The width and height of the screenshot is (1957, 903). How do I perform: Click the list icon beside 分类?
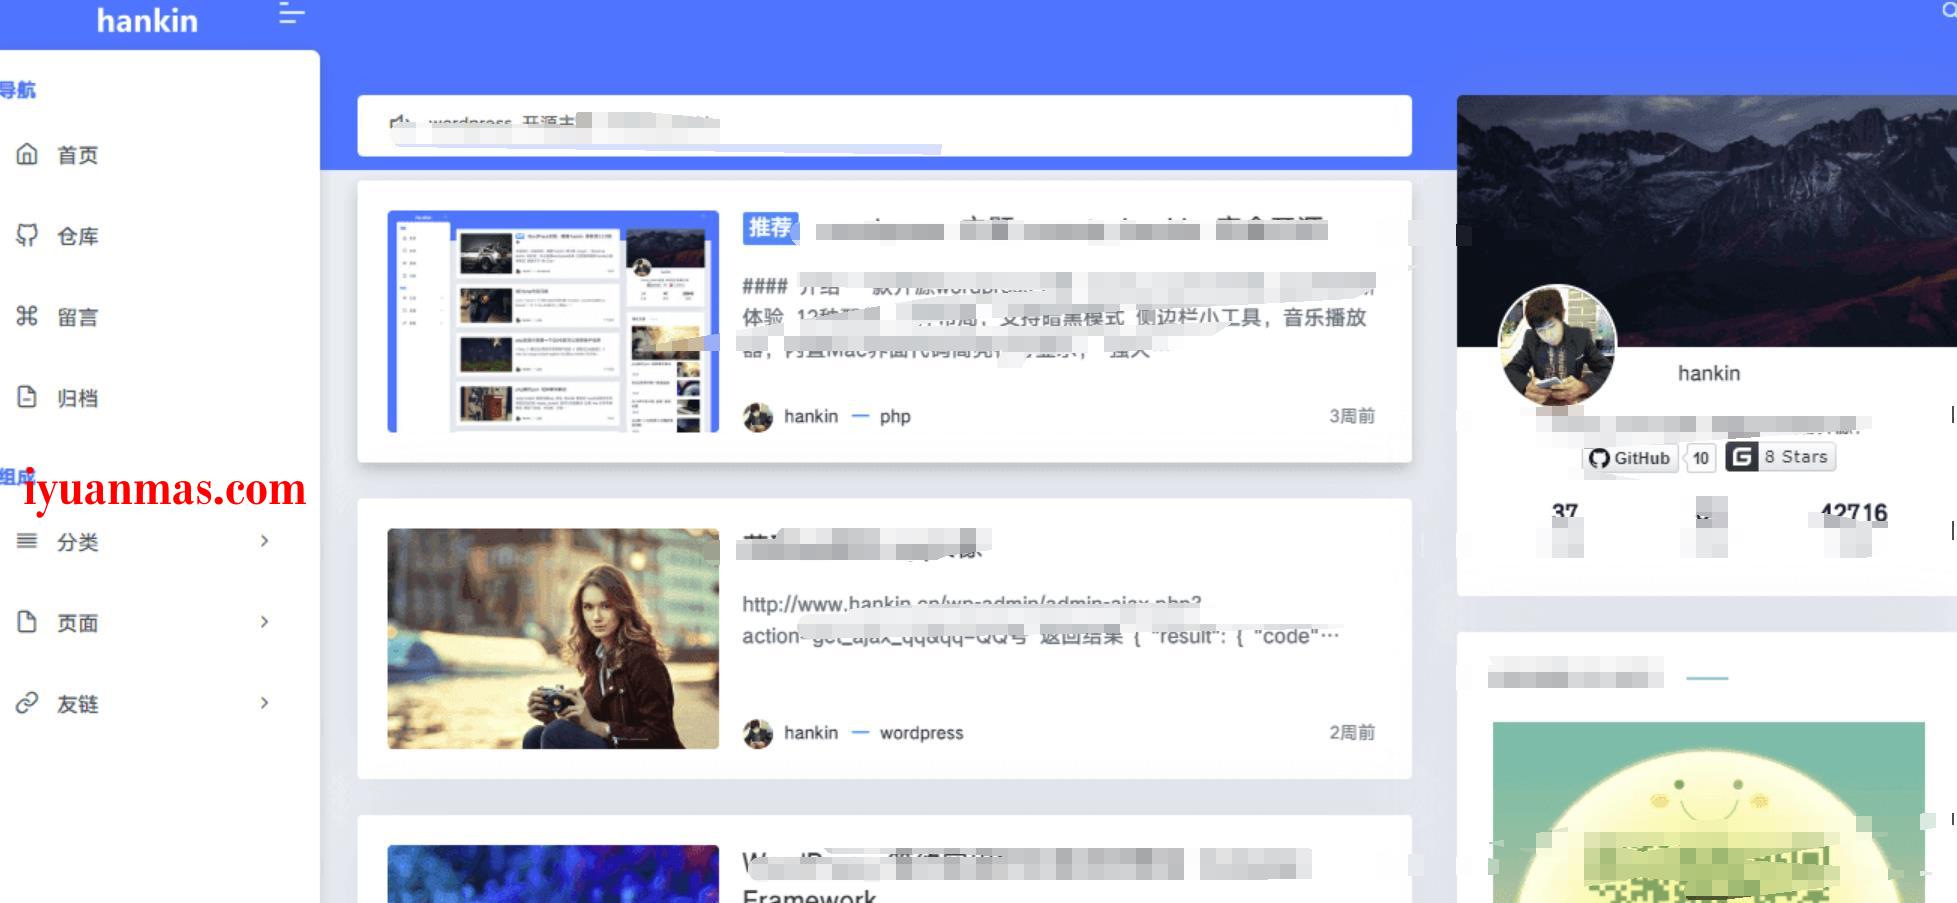point(27,541)
